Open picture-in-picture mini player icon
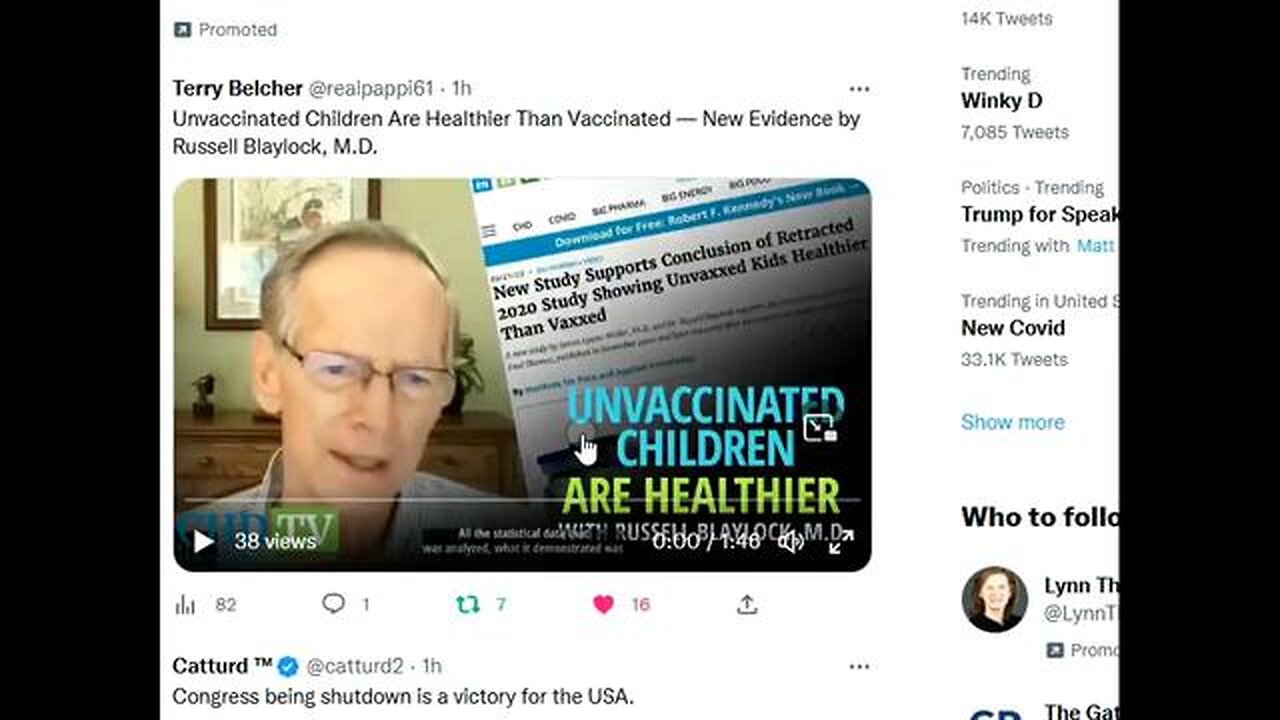 click(x=820, y=428)
